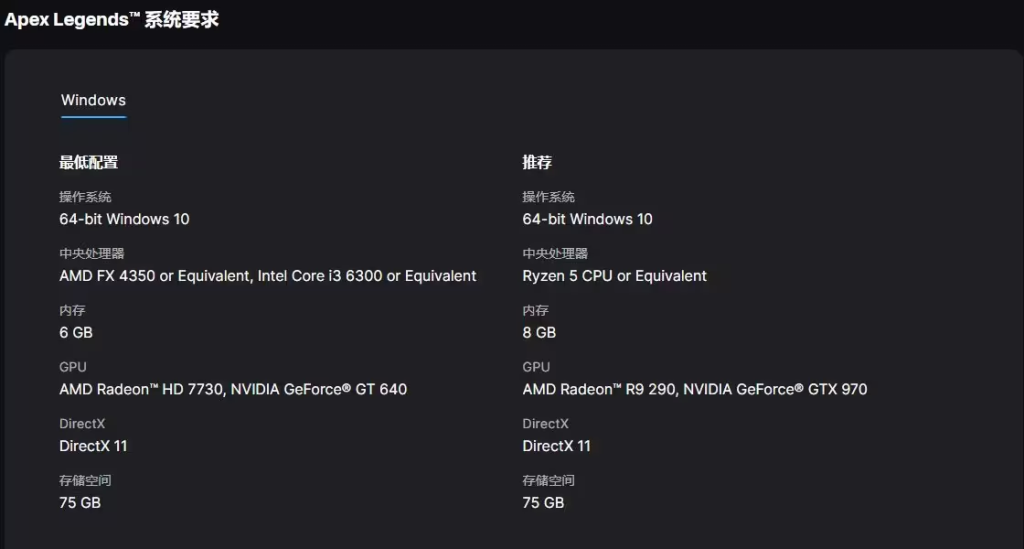Viewport: 1024px width, 549px height.
Task: Click the Apex Legends 系统要求 heading
Action: 112,20
